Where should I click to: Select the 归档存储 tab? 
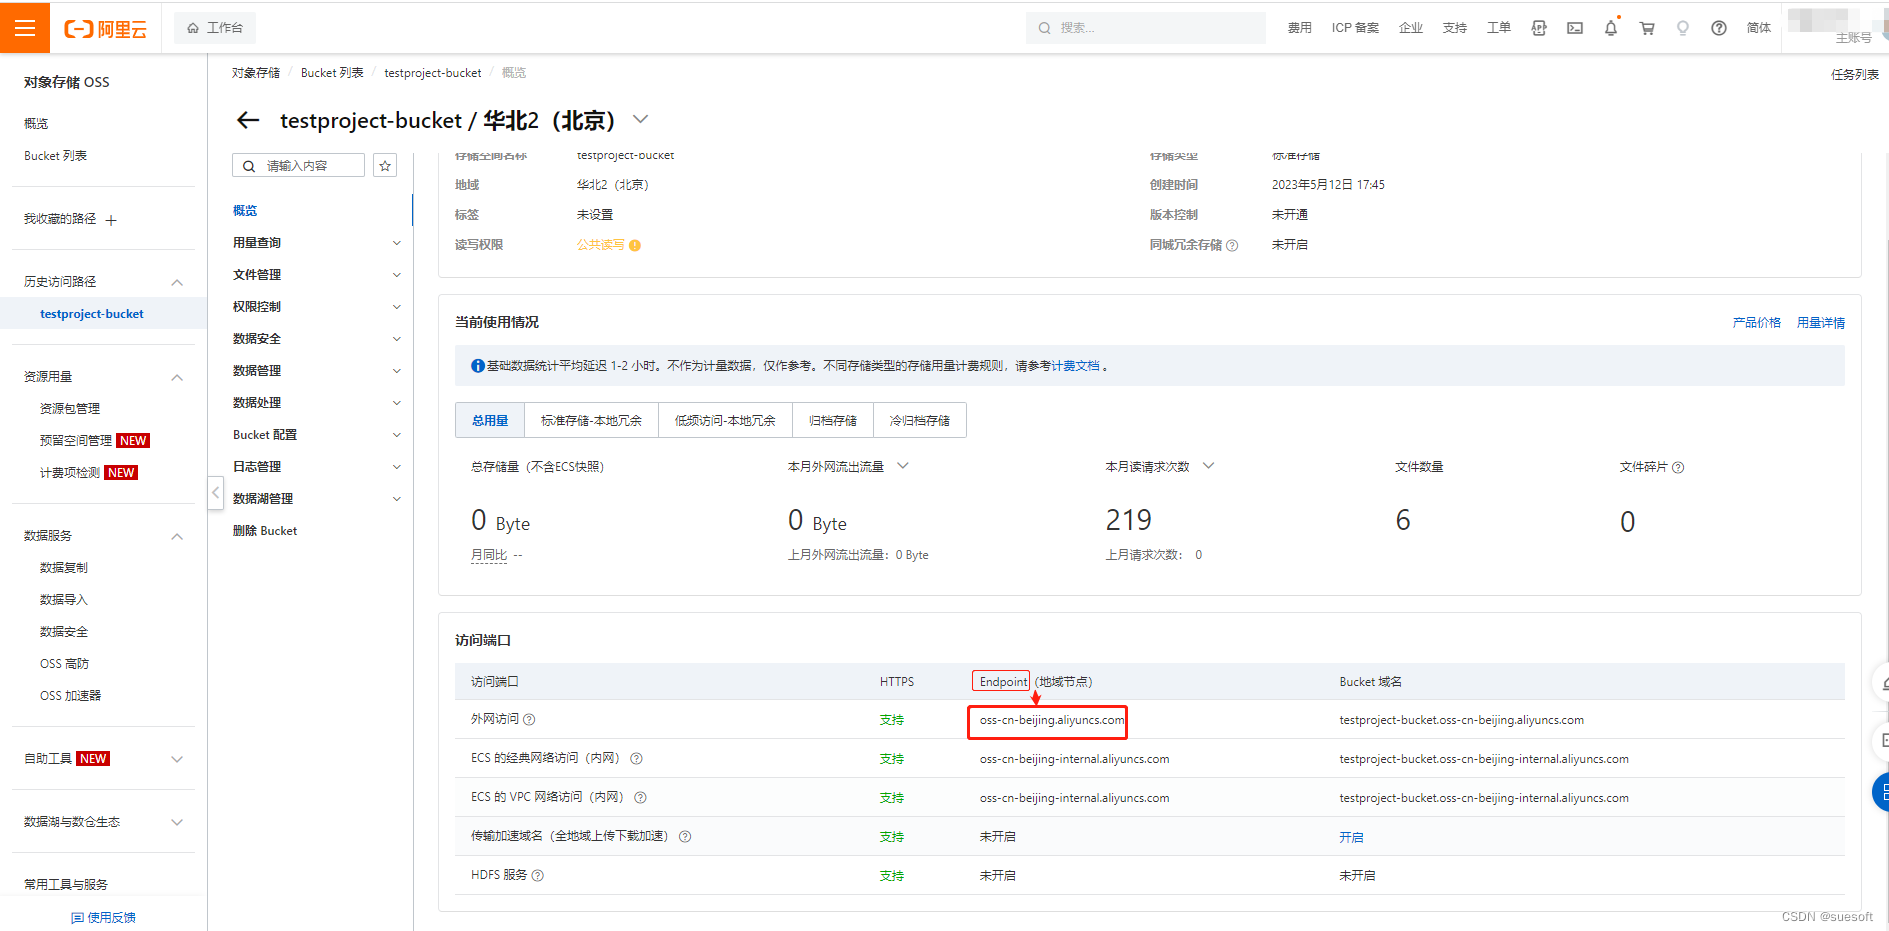833,421
